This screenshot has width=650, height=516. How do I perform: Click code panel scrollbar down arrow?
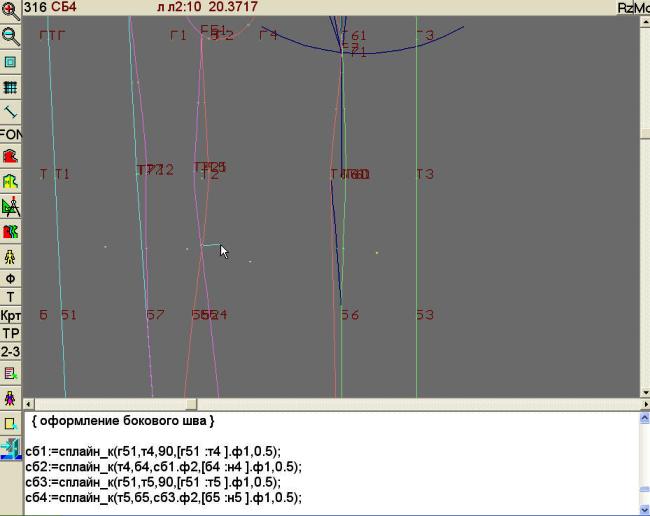point(645,509)
